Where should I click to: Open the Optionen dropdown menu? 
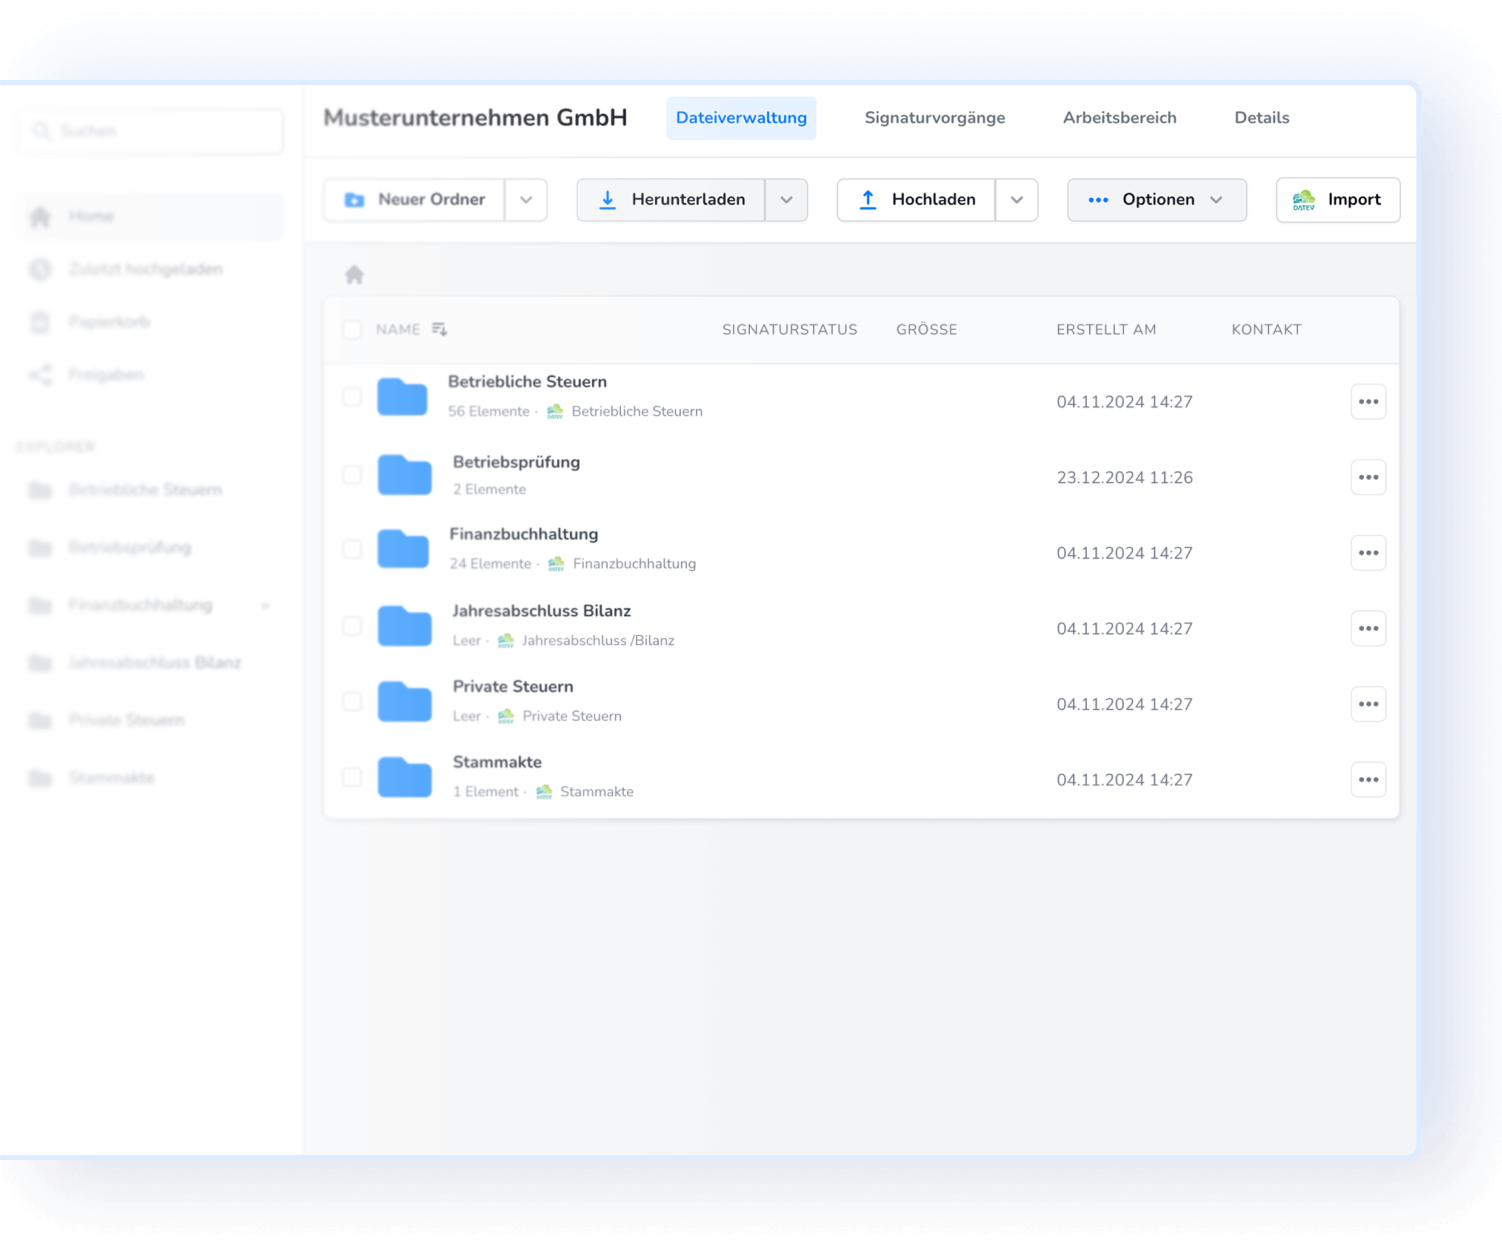point(1156,200)
